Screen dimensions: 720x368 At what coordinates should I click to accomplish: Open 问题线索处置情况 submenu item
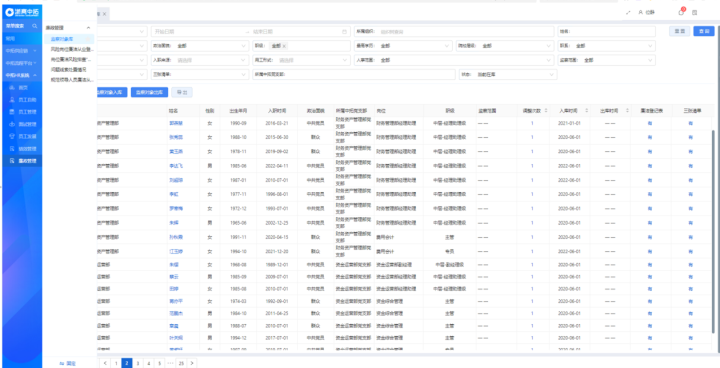[x=69, y=69]
